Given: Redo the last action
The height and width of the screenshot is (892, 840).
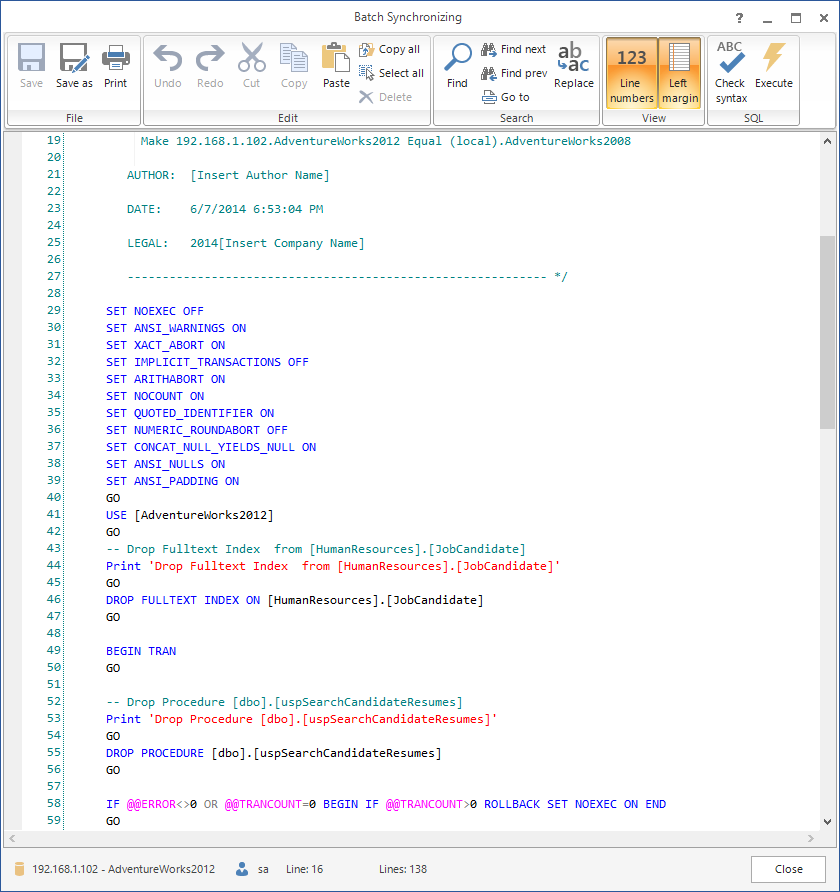Looking at the screenshot, I should pyautogui.click(x=210, y=65).
